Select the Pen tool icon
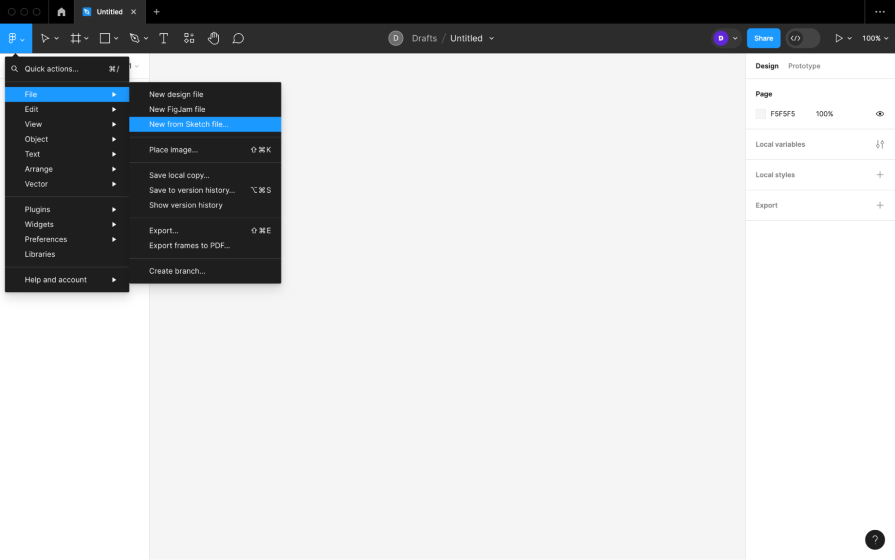 (x=134, y=38)
